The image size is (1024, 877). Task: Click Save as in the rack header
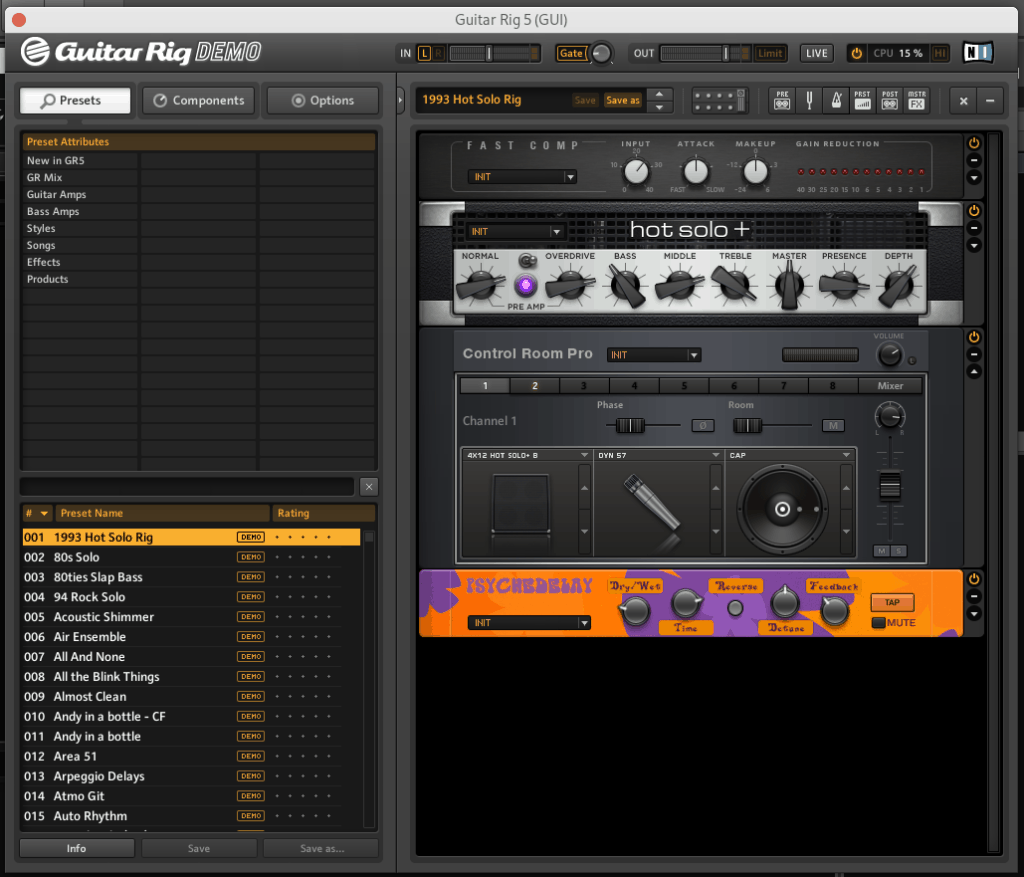point(622,100)
